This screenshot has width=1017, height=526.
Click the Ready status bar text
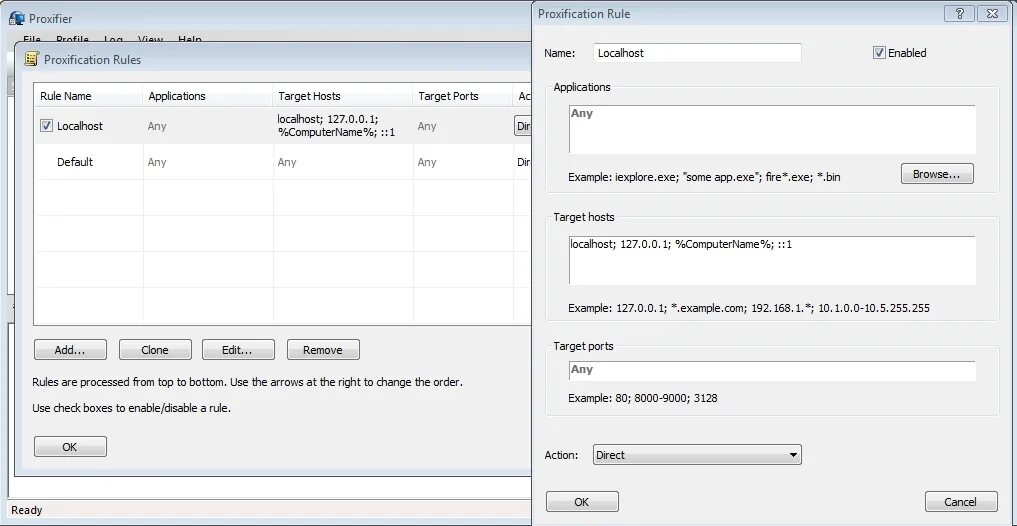27,510
